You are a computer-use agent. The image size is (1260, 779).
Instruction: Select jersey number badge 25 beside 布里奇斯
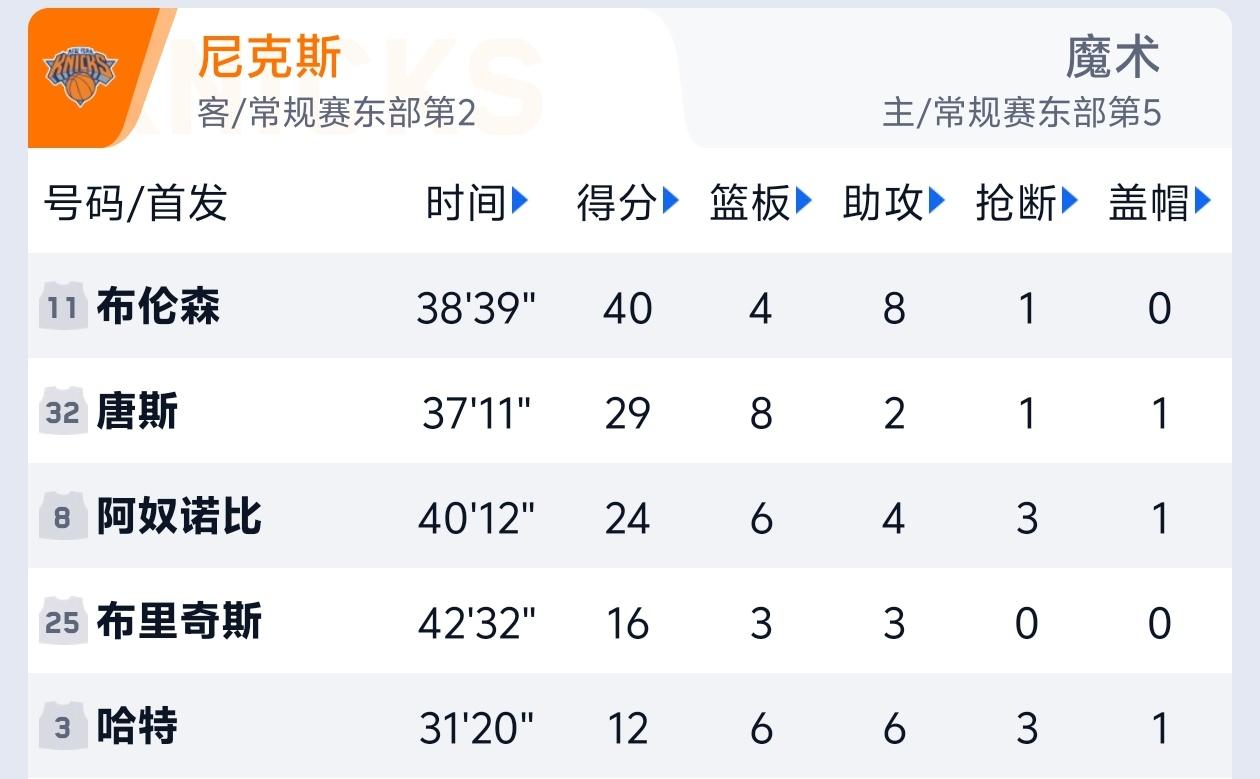62,619
